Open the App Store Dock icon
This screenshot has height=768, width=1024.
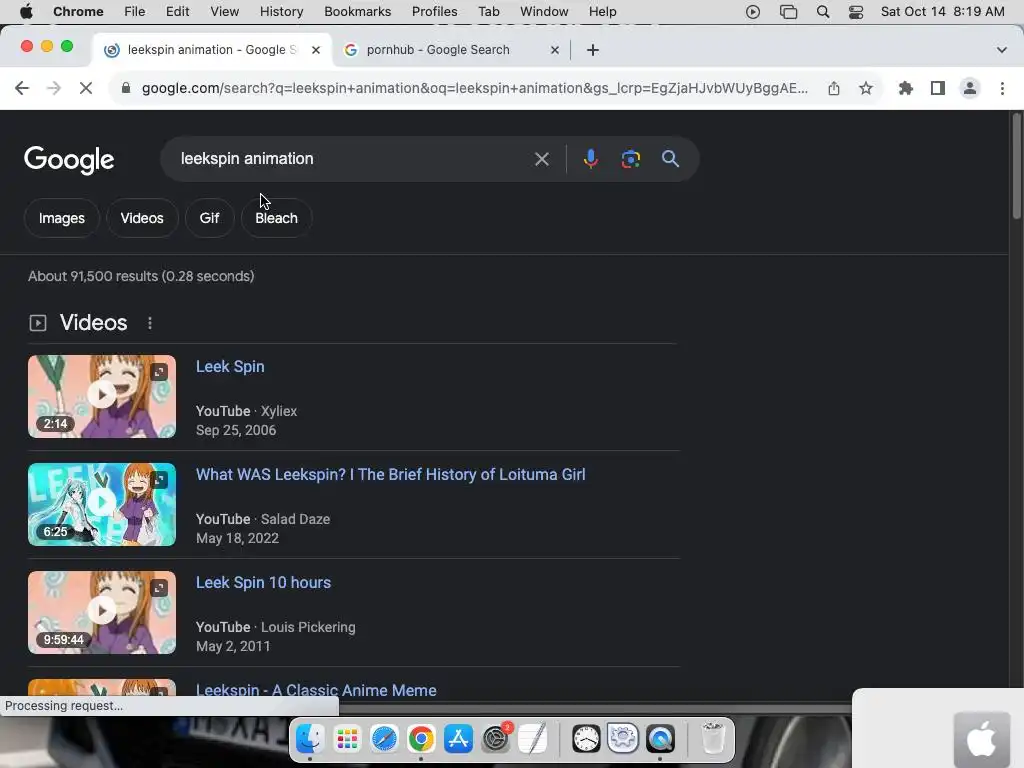458,739
